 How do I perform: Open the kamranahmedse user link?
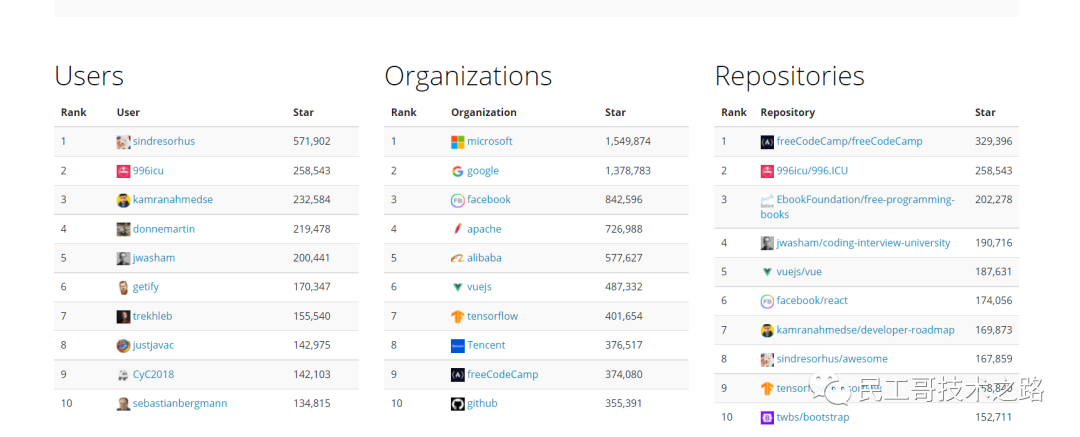coord(172,200)
